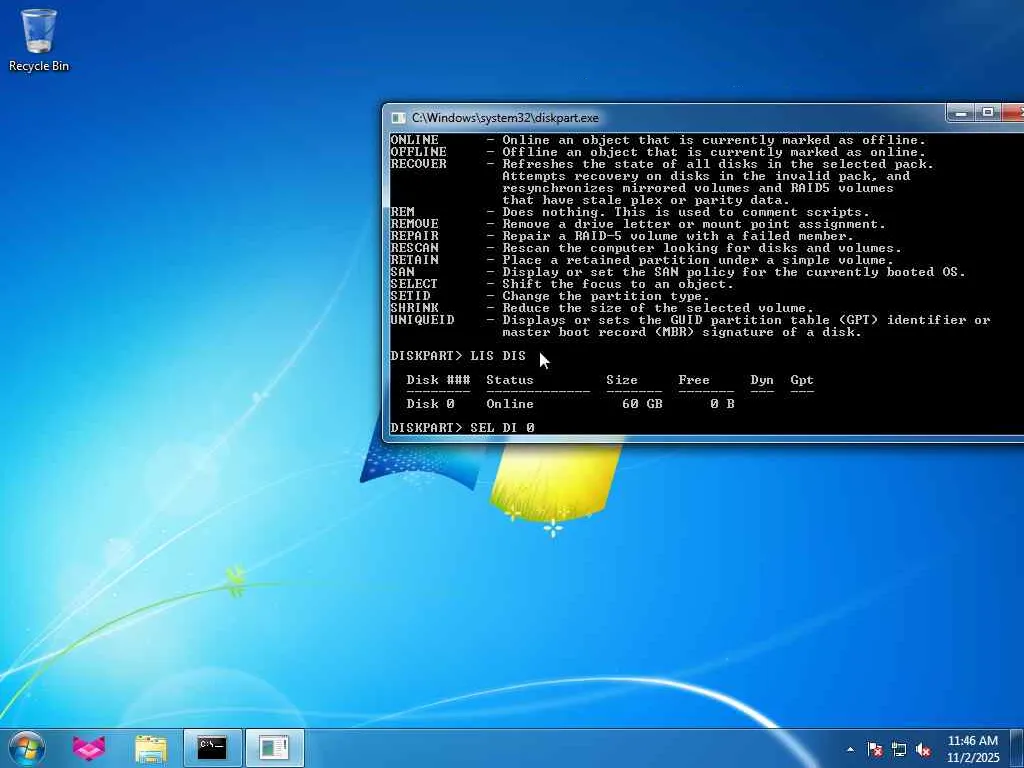Click the SELECT command entry
Screen dimensions: 1024x768
pos(414,284)
